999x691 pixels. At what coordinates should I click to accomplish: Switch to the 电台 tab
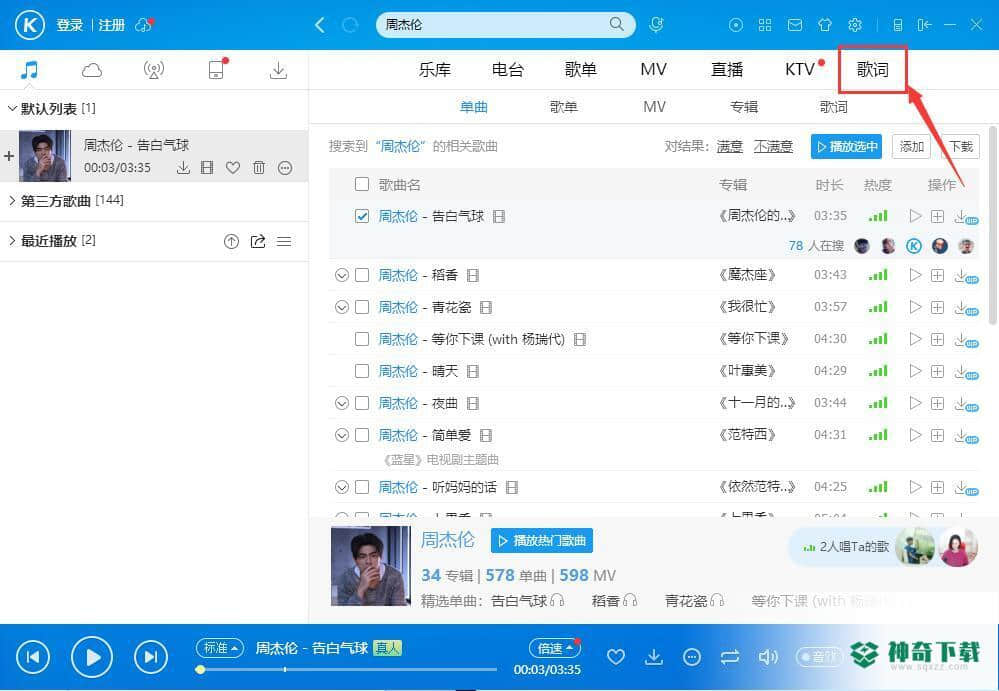(507, 69)
